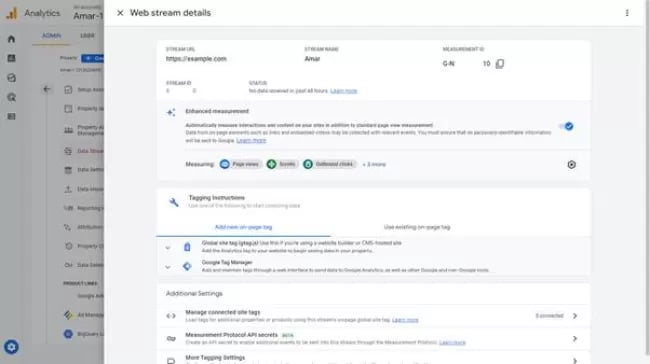Click the Measurement Protocol key icon
The height and width of the screenshot is (364, 650).
tap(171, 339)
